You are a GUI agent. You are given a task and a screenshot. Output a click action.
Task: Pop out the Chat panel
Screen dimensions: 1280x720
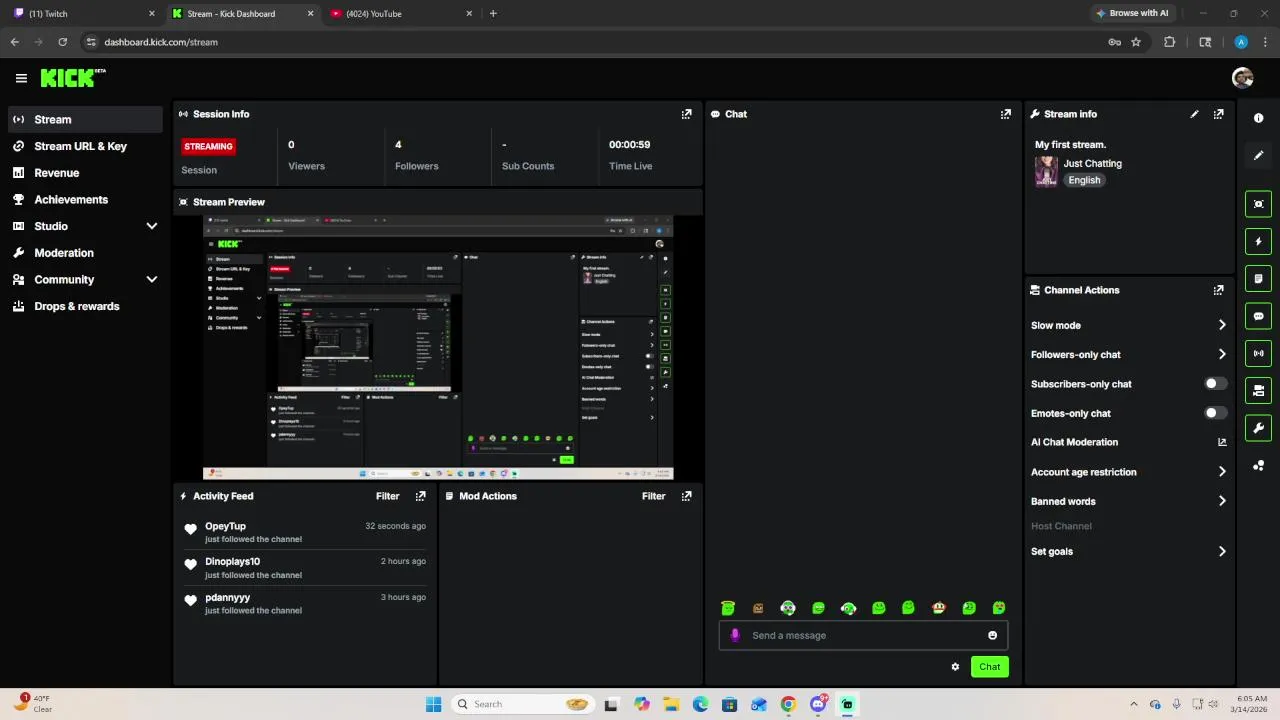point(1006,114)
